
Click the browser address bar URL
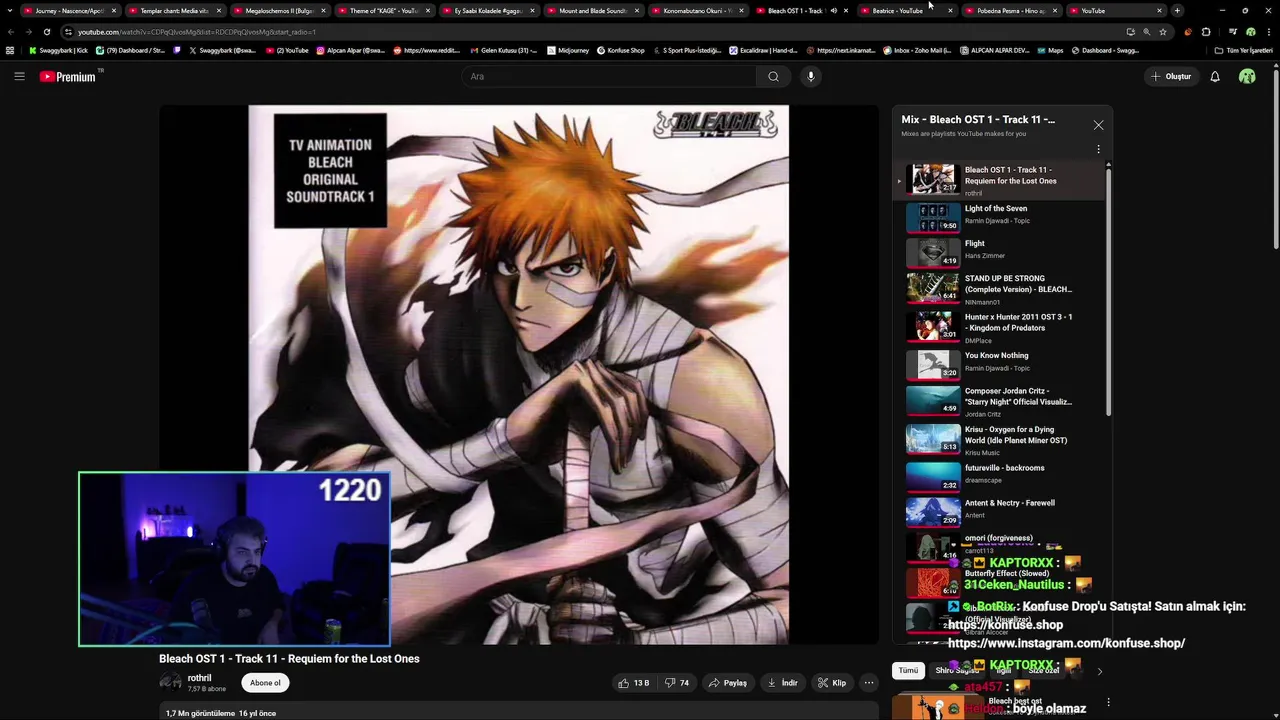point(197,32)
